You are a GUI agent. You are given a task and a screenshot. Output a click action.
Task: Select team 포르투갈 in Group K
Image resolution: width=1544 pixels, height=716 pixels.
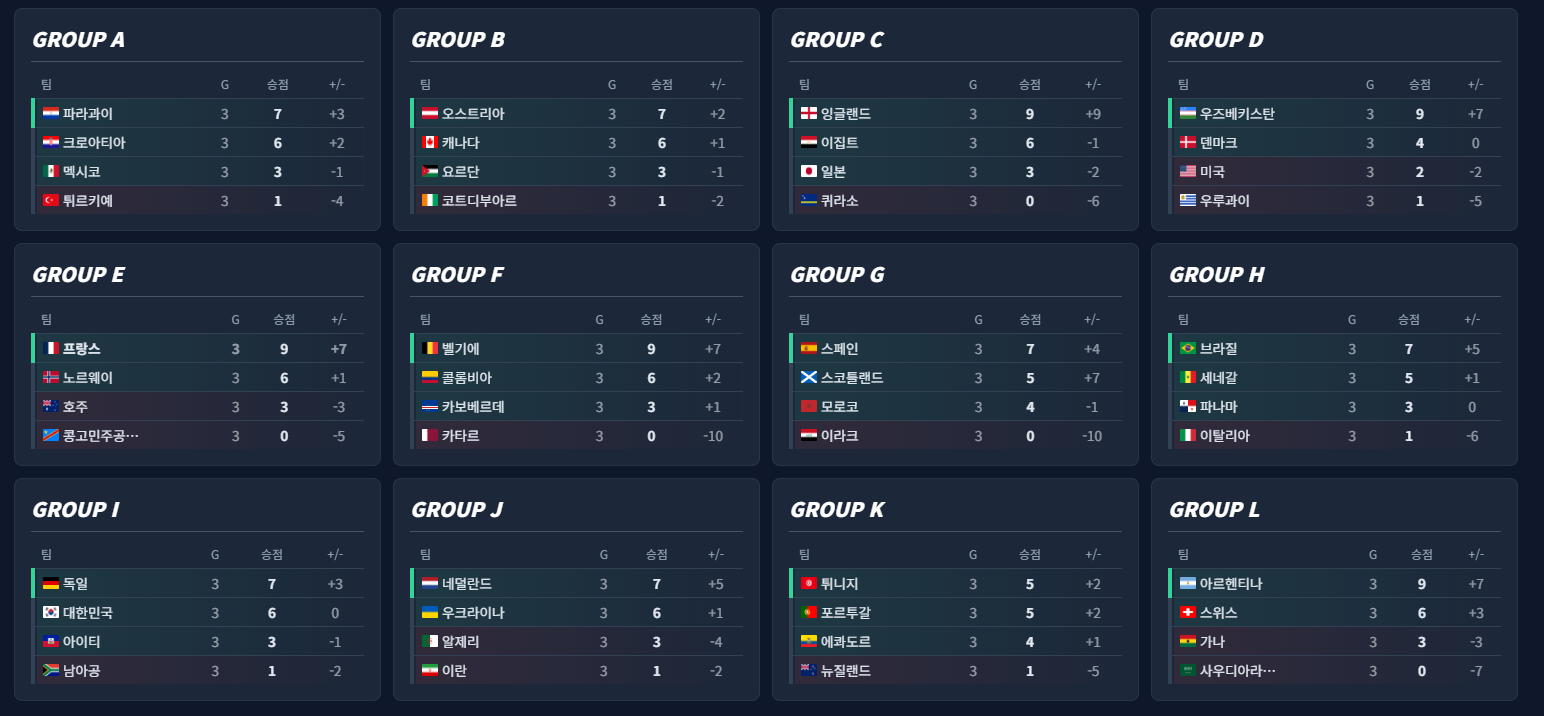[845, 613]
